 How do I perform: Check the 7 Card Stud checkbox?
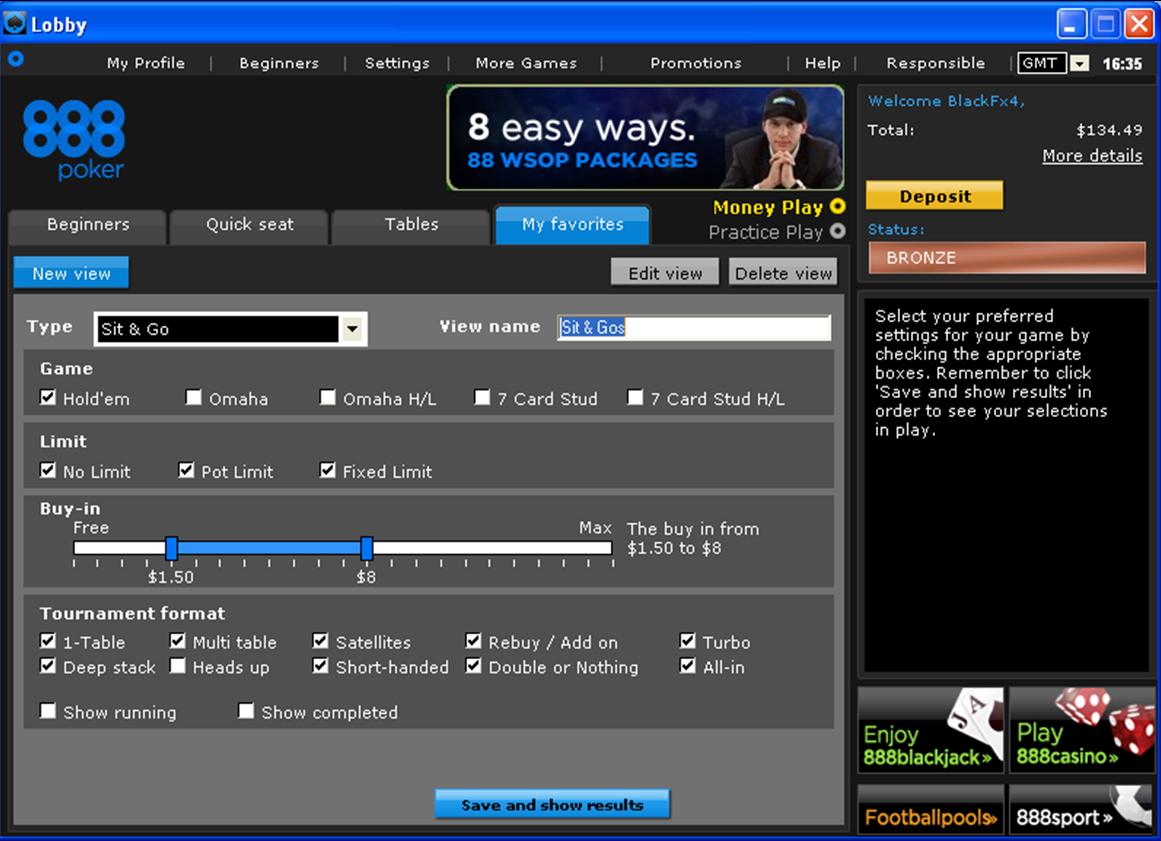pyautogui.click(x=482, y=398)
